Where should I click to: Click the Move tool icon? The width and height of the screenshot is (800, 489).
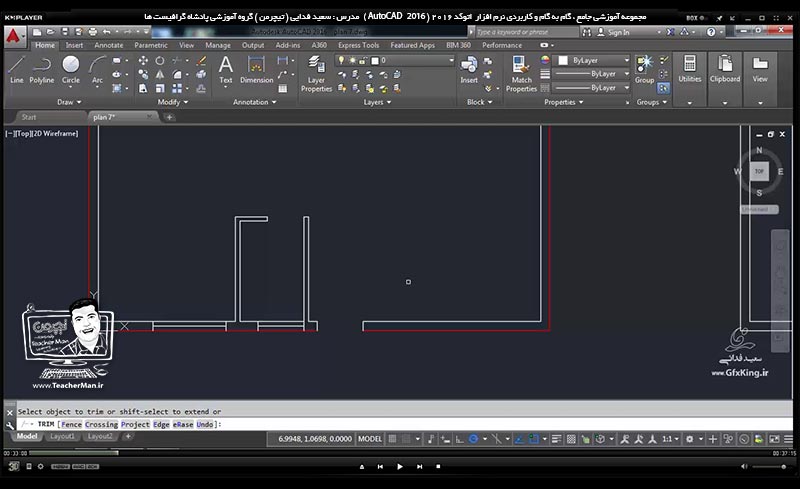(143, 61)
